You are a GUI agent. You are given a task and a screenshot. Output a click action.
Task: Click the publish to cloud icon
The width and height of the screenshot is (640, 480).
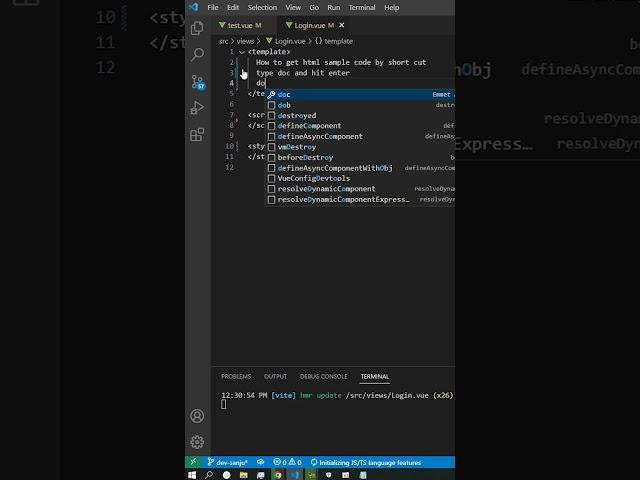click(260, 462)
